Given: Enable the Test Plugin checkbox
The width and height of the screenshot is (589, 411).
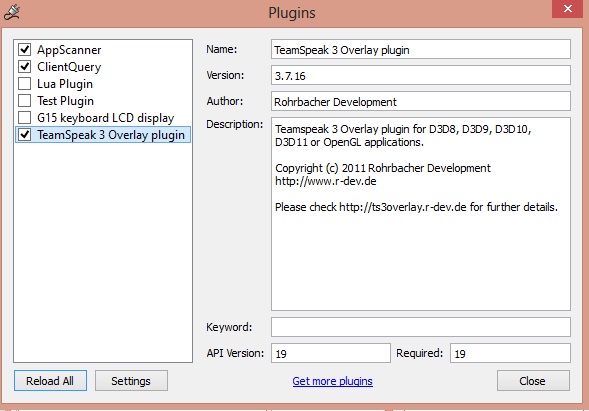Looking at the screenshot, I should [24, 101].
